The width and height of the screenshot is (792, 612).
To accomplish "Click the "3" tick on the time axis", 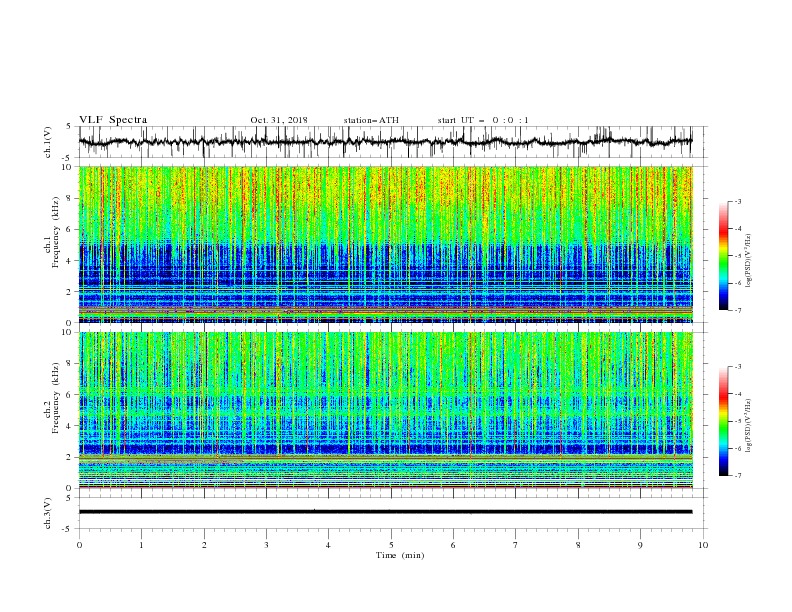I will tap(266, 545).
